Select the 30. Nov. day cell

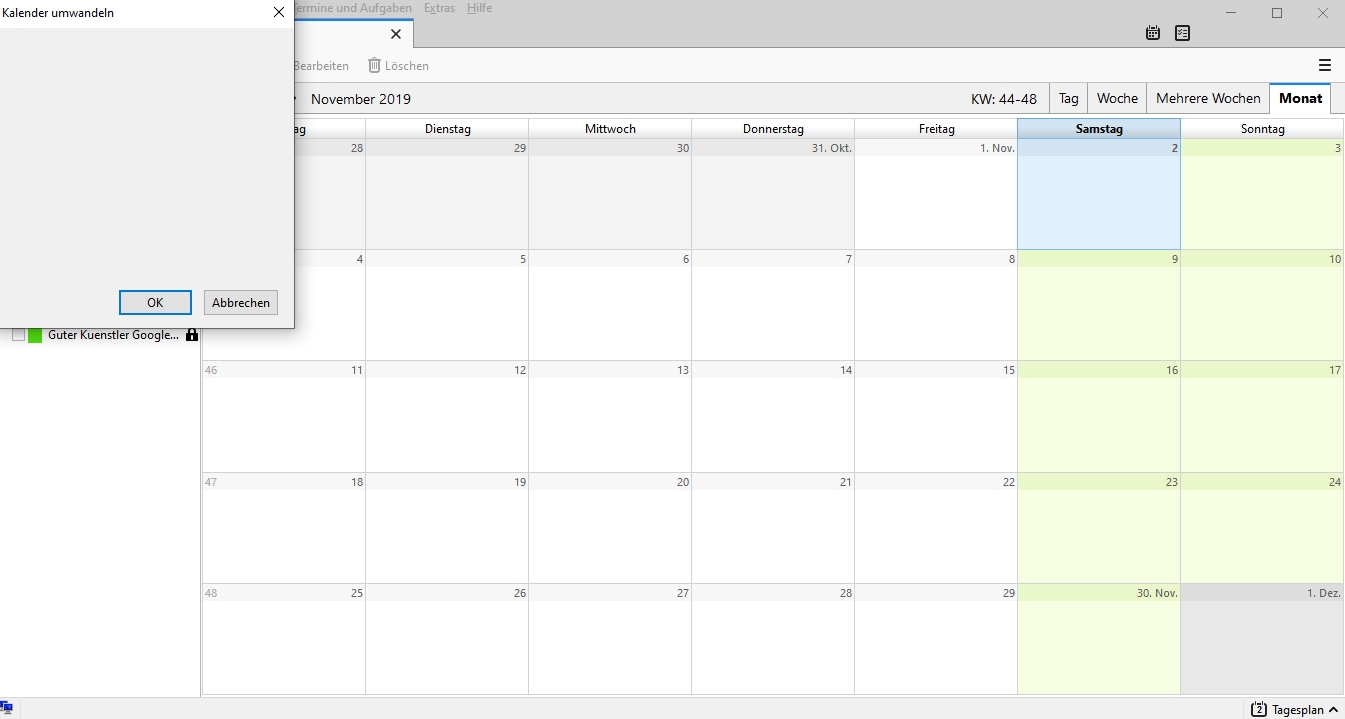(1099, 639)
